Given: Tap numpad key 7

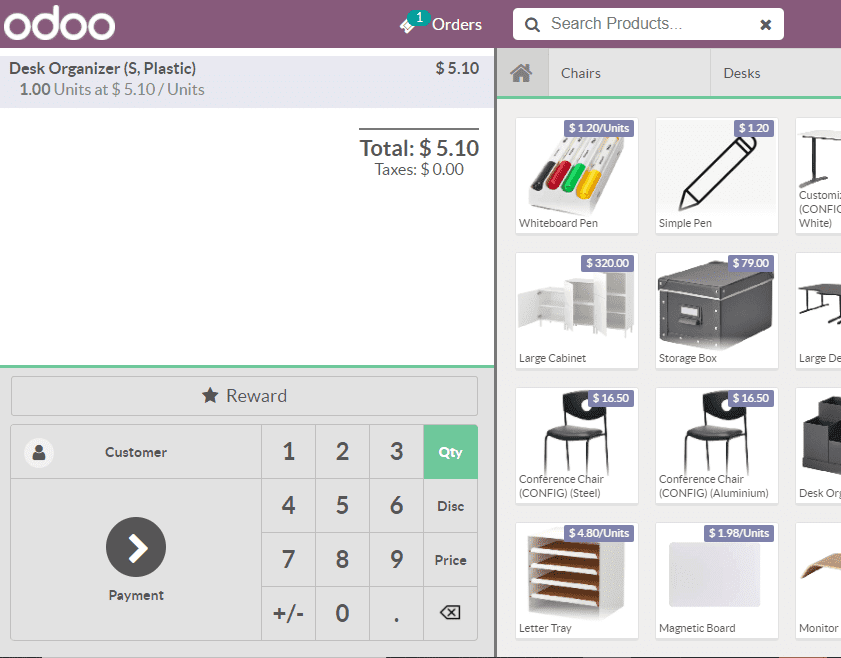Looking at the screenshot, I should click(289, 560).
